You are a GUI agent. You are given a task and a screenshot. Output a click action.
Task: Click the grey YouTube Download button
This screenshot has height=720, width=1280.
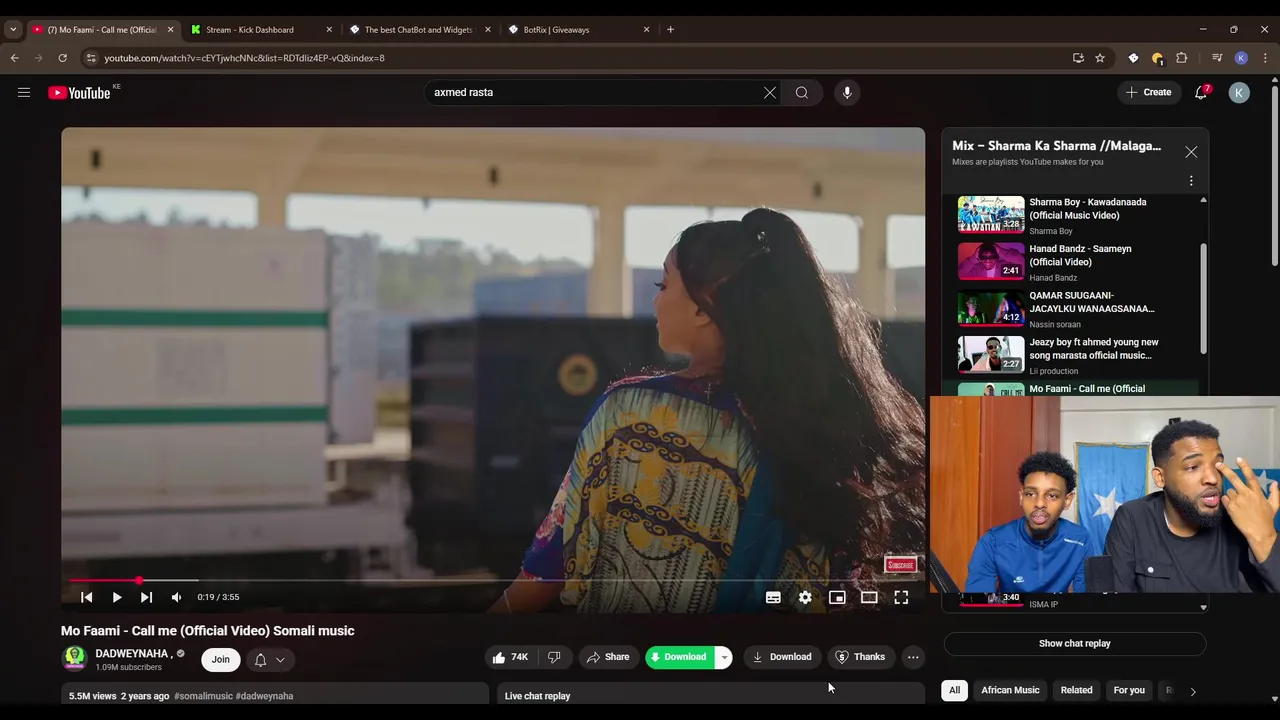(x=782, y=657)
